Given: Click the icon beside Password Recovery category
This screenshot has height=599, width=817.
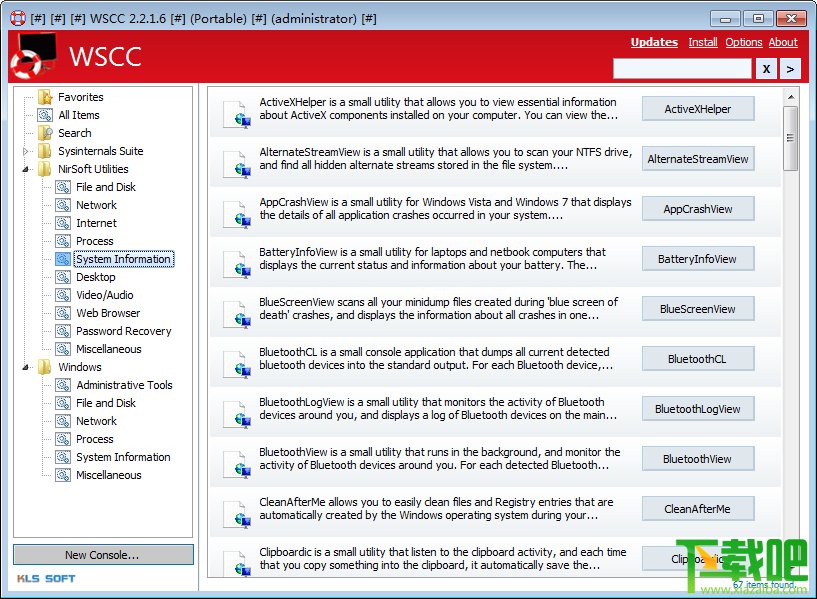Looking at the screenshot, I should point(63,331).
